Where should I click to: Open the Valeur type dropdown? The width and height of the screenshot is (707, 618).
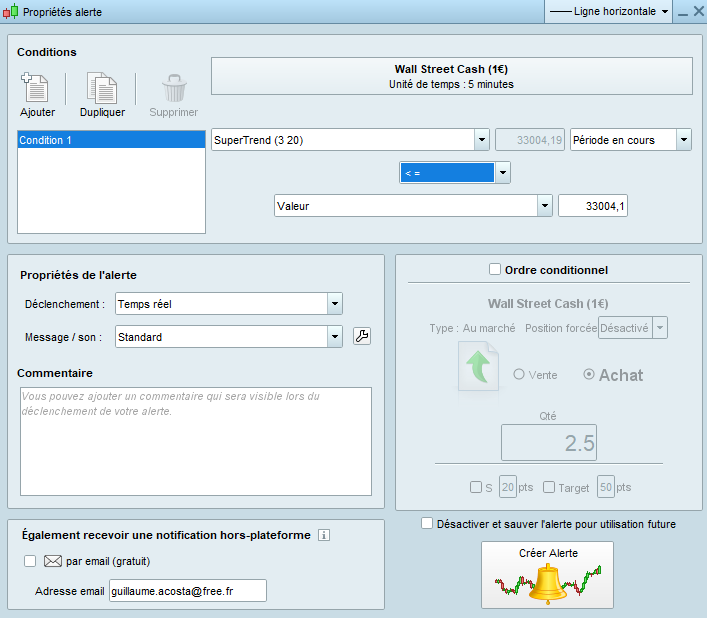(413, 206)
